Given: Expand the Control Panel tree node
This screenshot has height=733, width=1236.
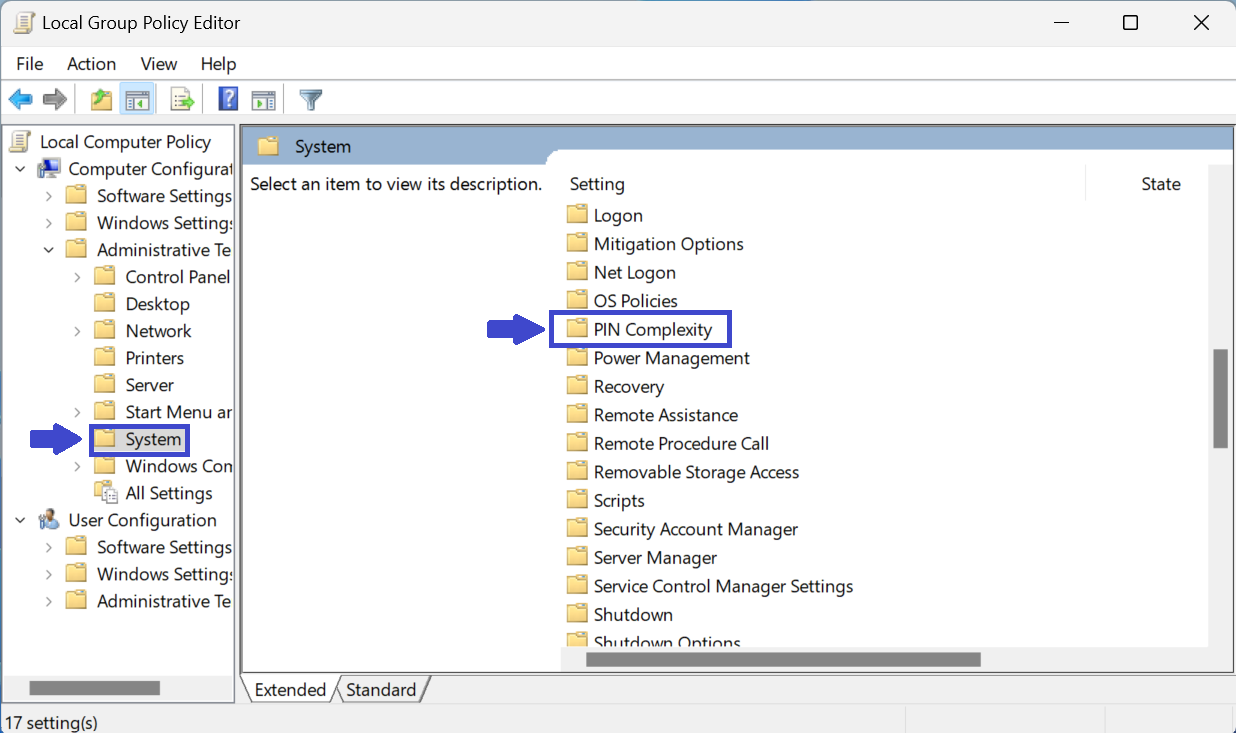Looking at the screenshot, I should (x=77, y=277).
